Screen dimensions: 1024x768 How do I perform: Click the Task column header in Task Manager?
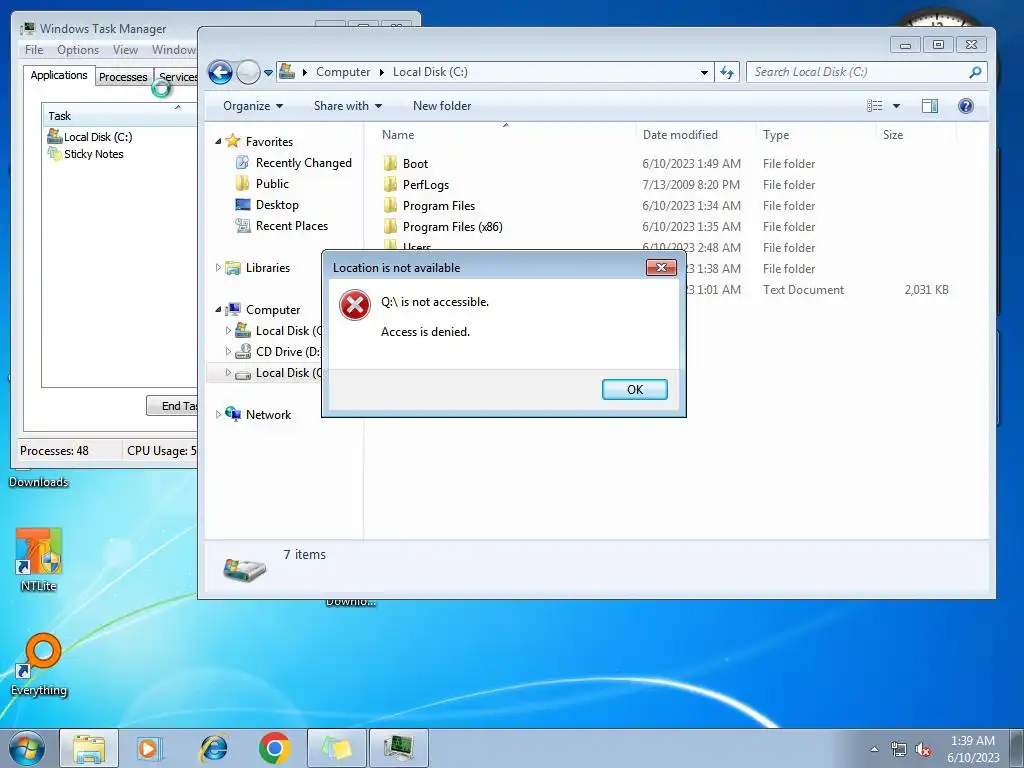point(119,115)
